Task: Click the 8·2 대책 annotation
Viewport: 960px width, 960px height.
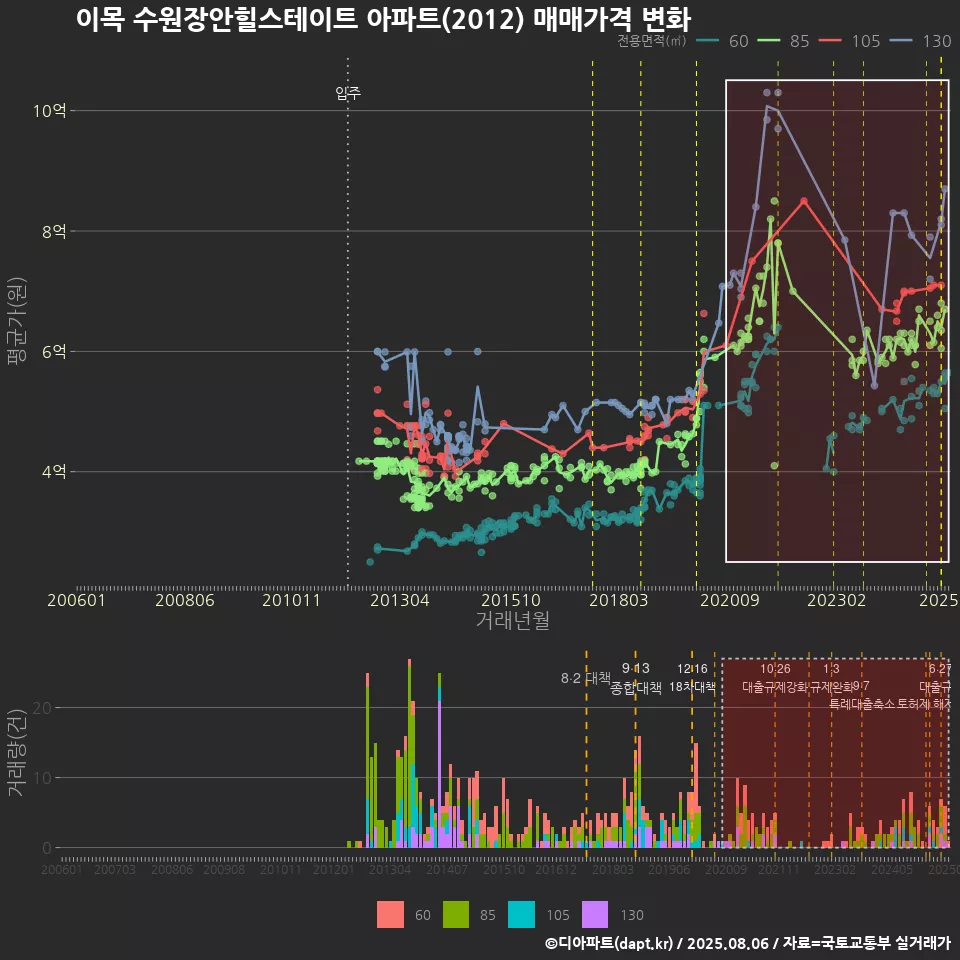Action: pyautogui.click(x=585, y=678)
